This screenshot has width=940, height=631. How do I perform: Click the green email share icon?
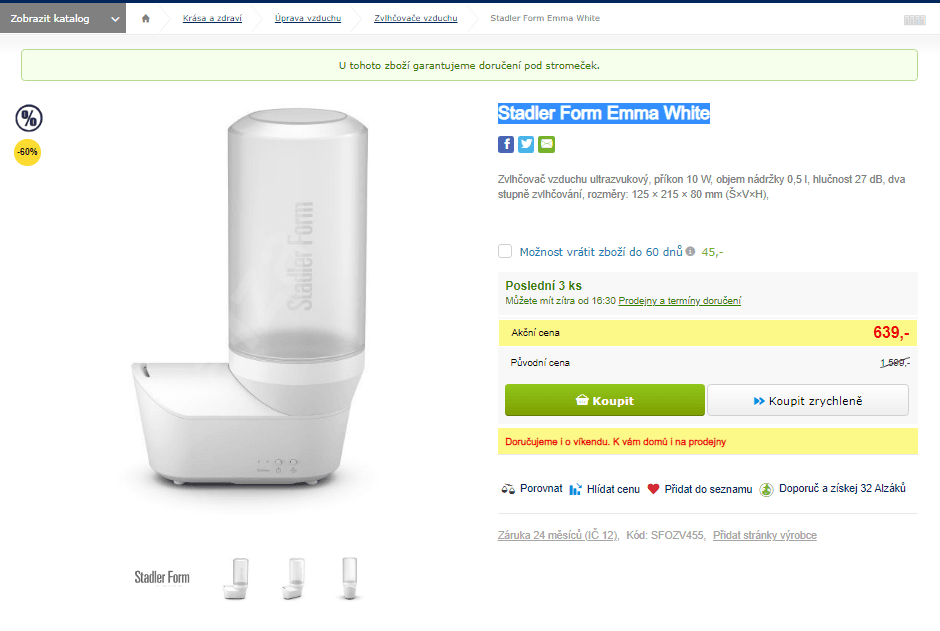point(546,144)
